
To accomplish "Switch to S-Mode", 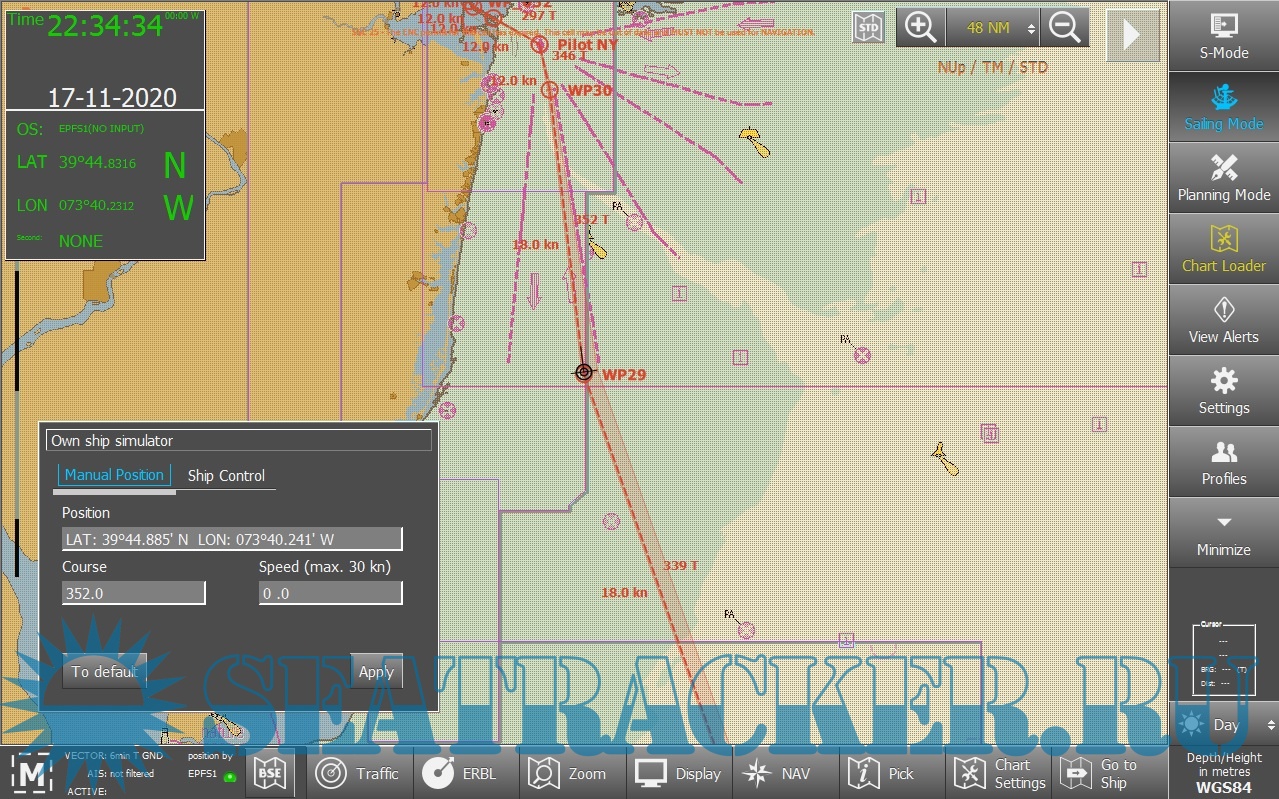I will click(1223, 35).
